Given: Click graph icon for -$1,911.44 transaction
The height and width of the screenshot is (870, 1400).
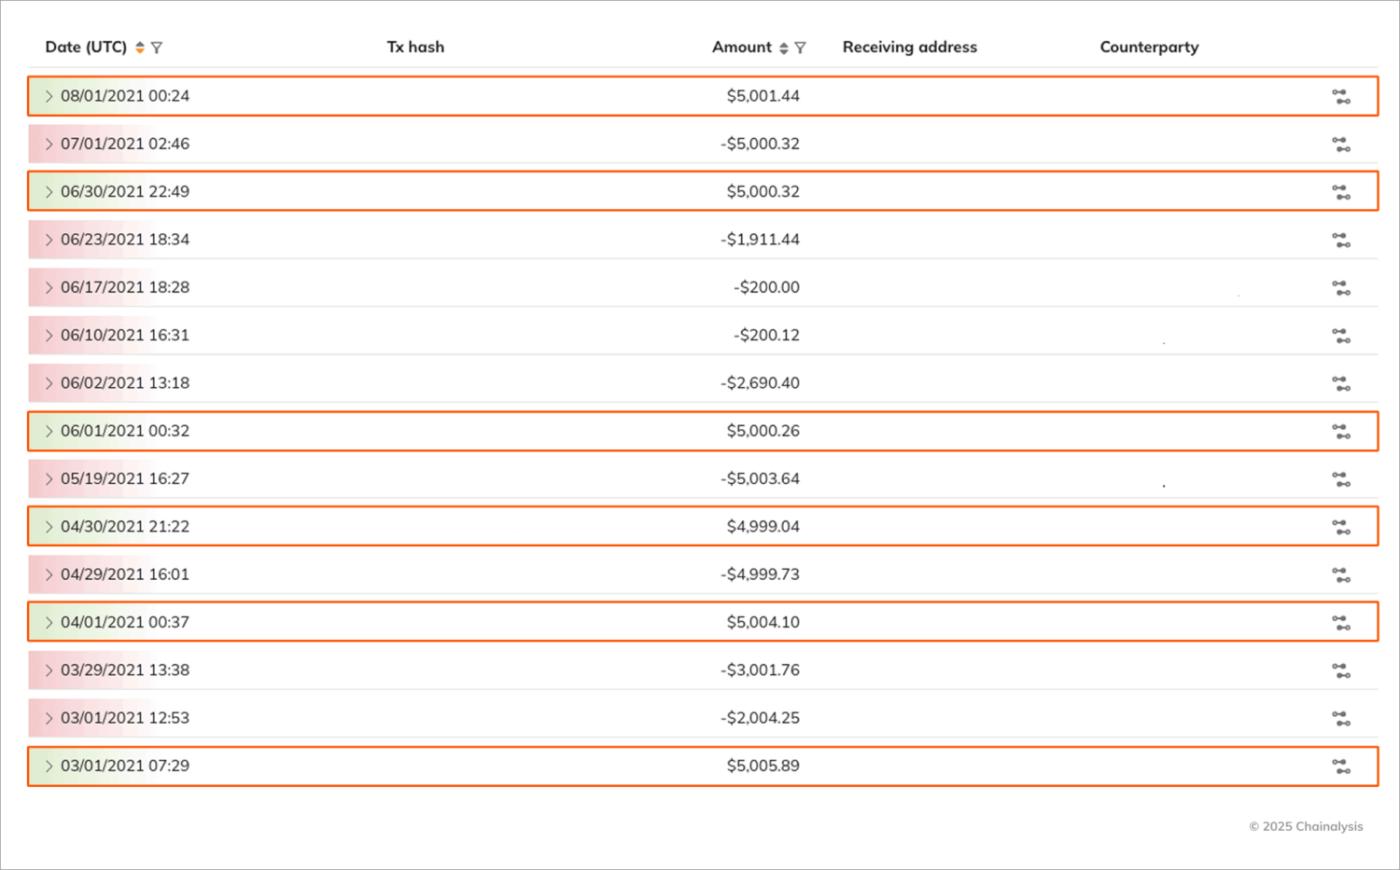Looking at the screenshot, I should (1341, 241).
